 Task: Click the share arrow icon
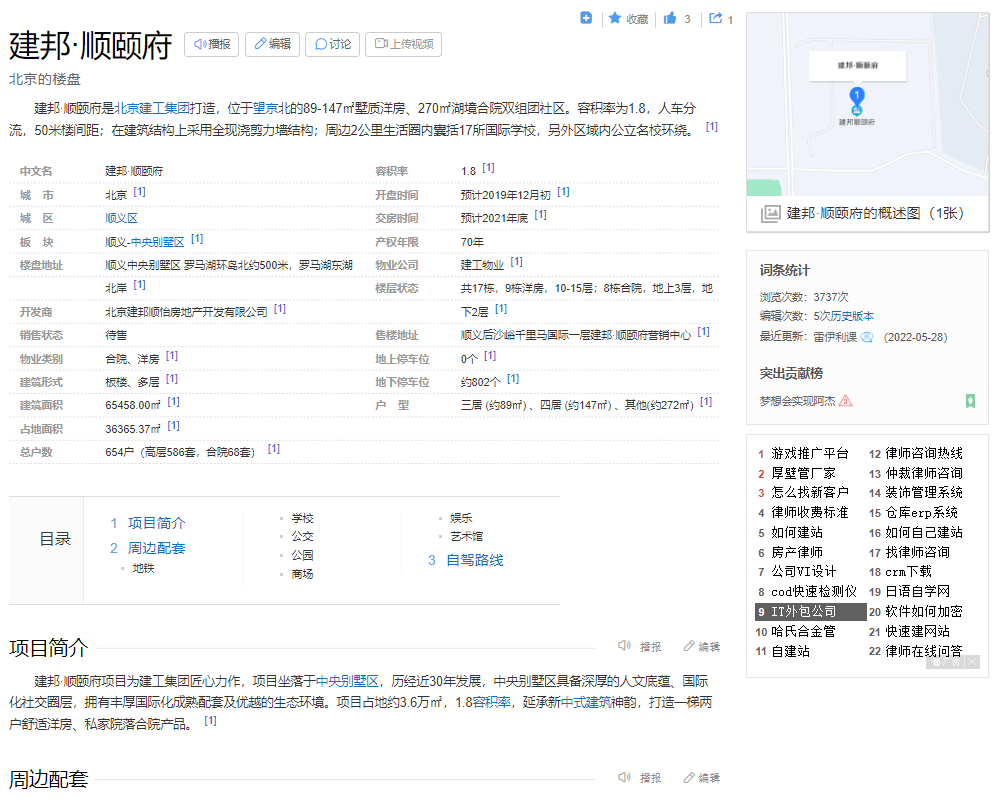716,18
